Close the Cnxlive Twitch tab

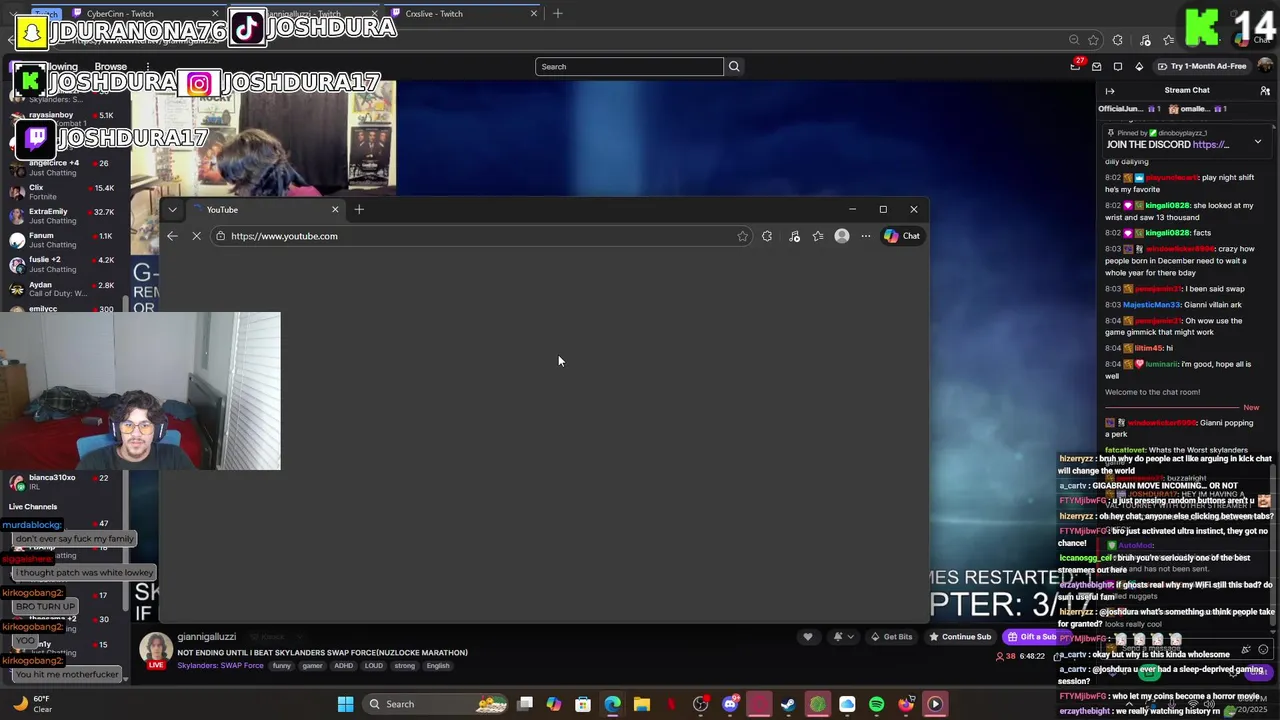533,14
